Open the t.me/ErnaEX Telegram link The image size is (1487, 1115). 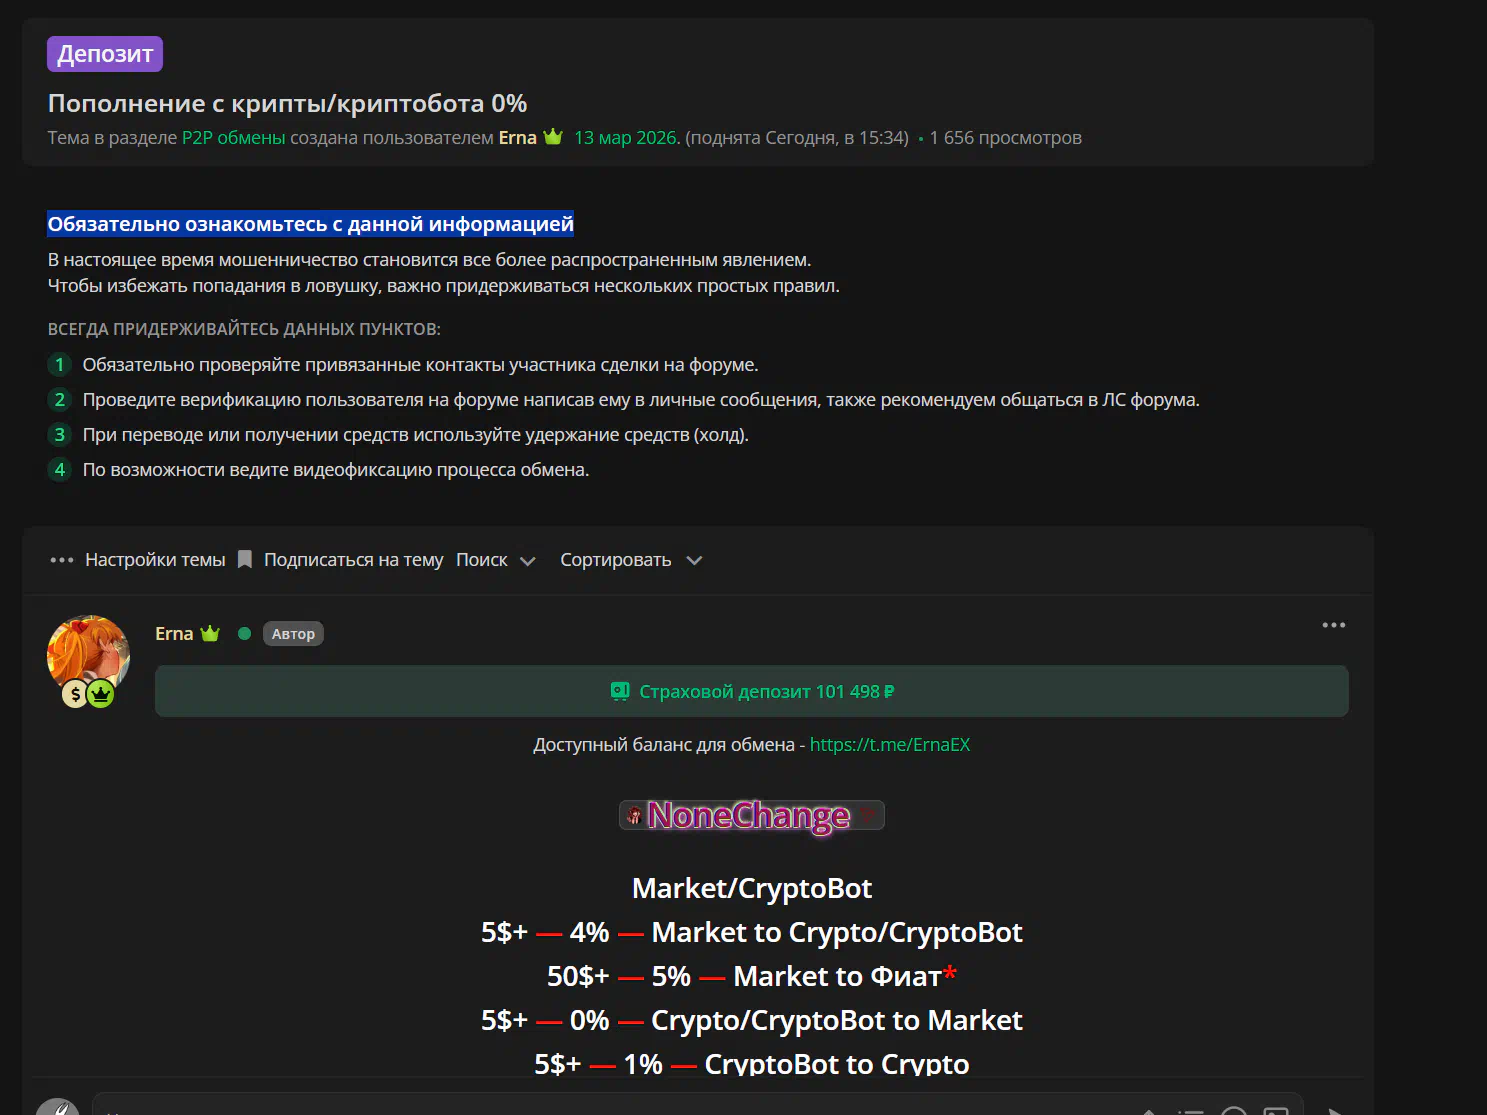[x=889, y=745]
